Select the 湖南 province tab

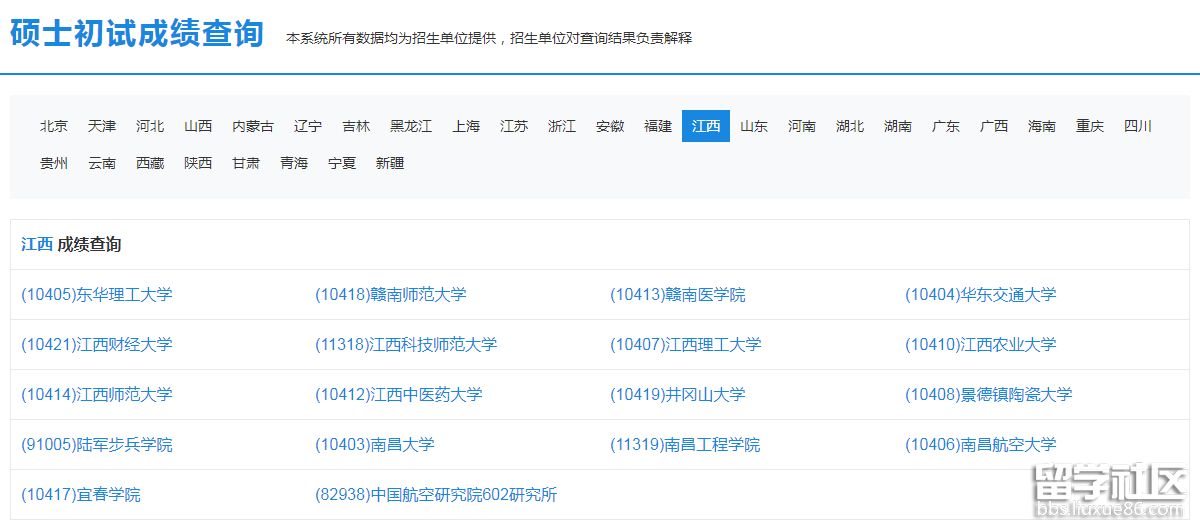coord(898,126)
